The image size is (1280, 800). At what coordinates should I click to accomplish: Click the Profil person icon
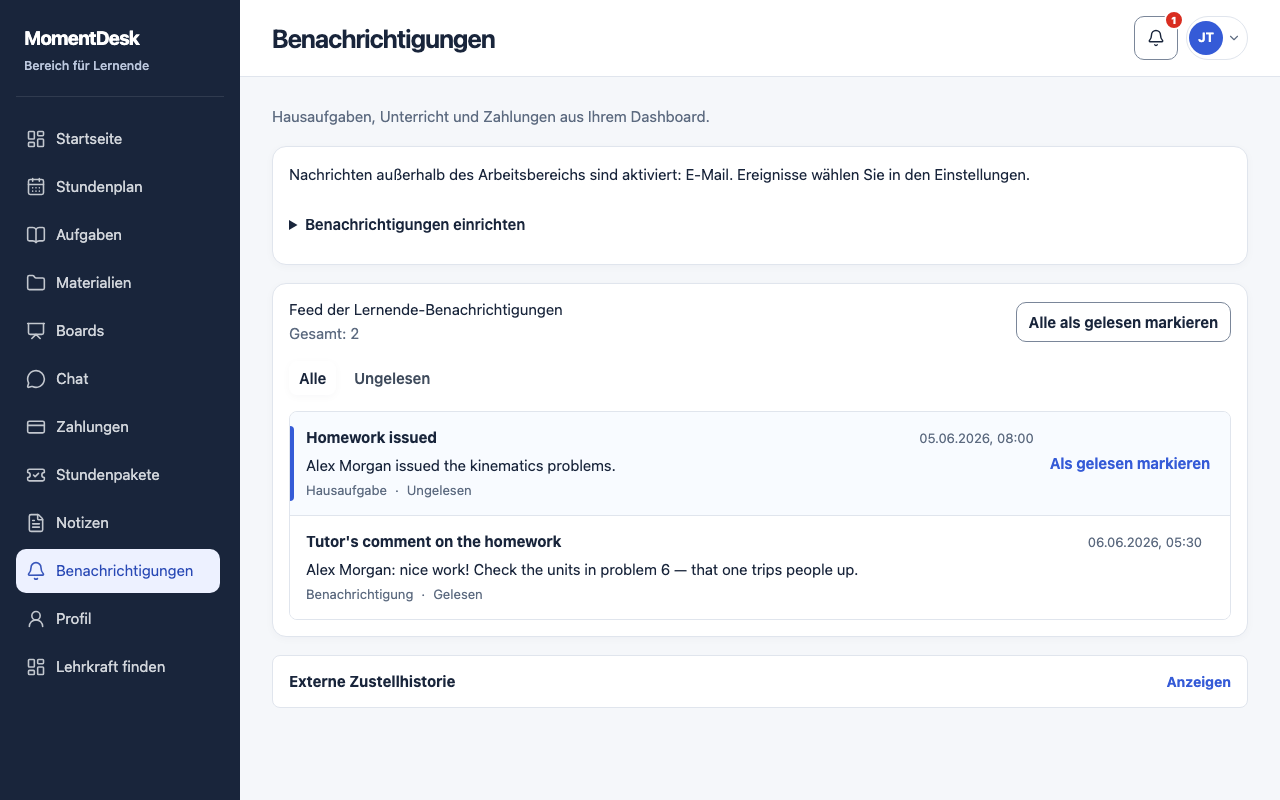[36, 619]
